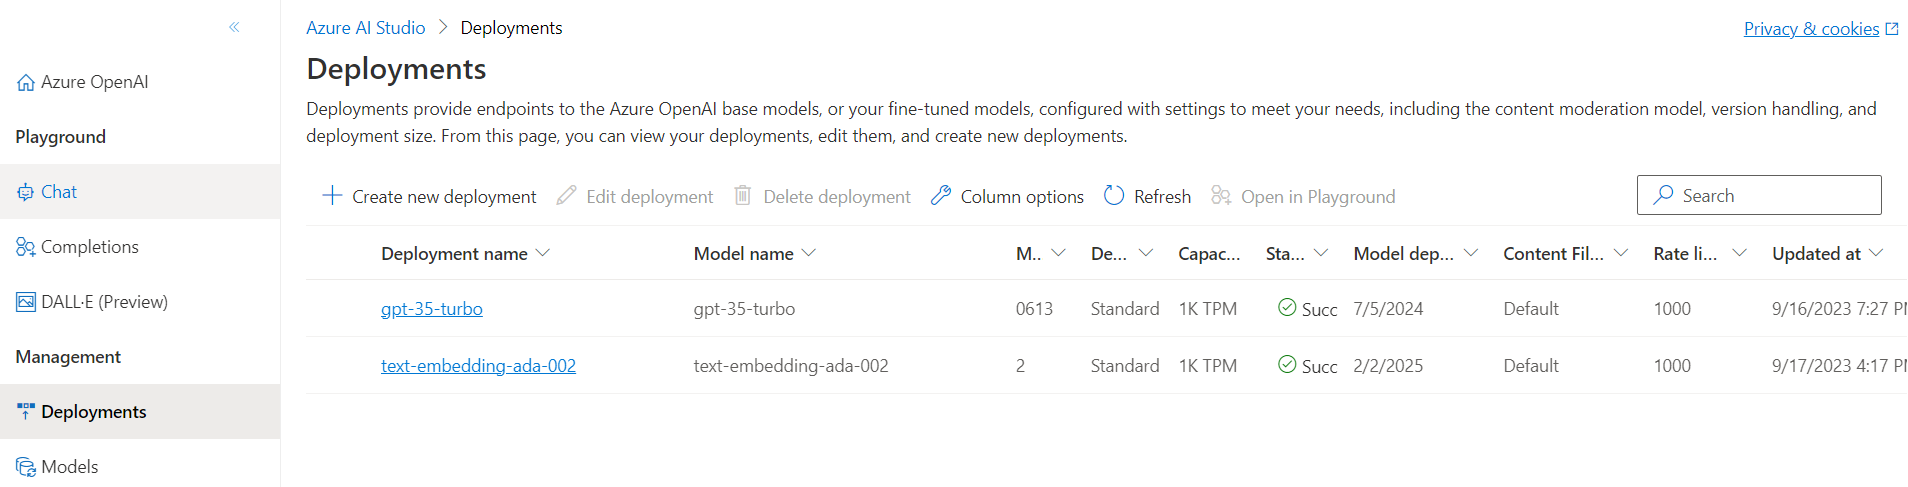Click the Open in Playground icon

pyautogui.click(x=1221, y=196)
